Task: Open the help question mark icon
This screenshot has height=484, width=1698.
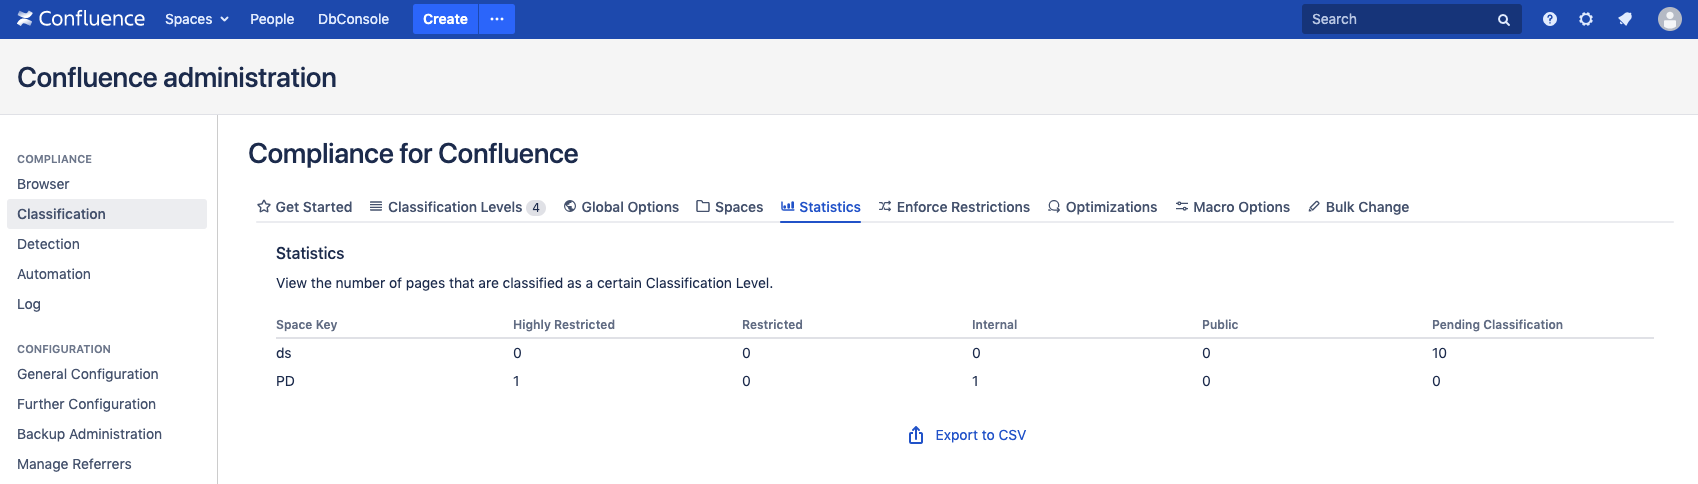Action: pyautogui.click(x=1549, y=19)
